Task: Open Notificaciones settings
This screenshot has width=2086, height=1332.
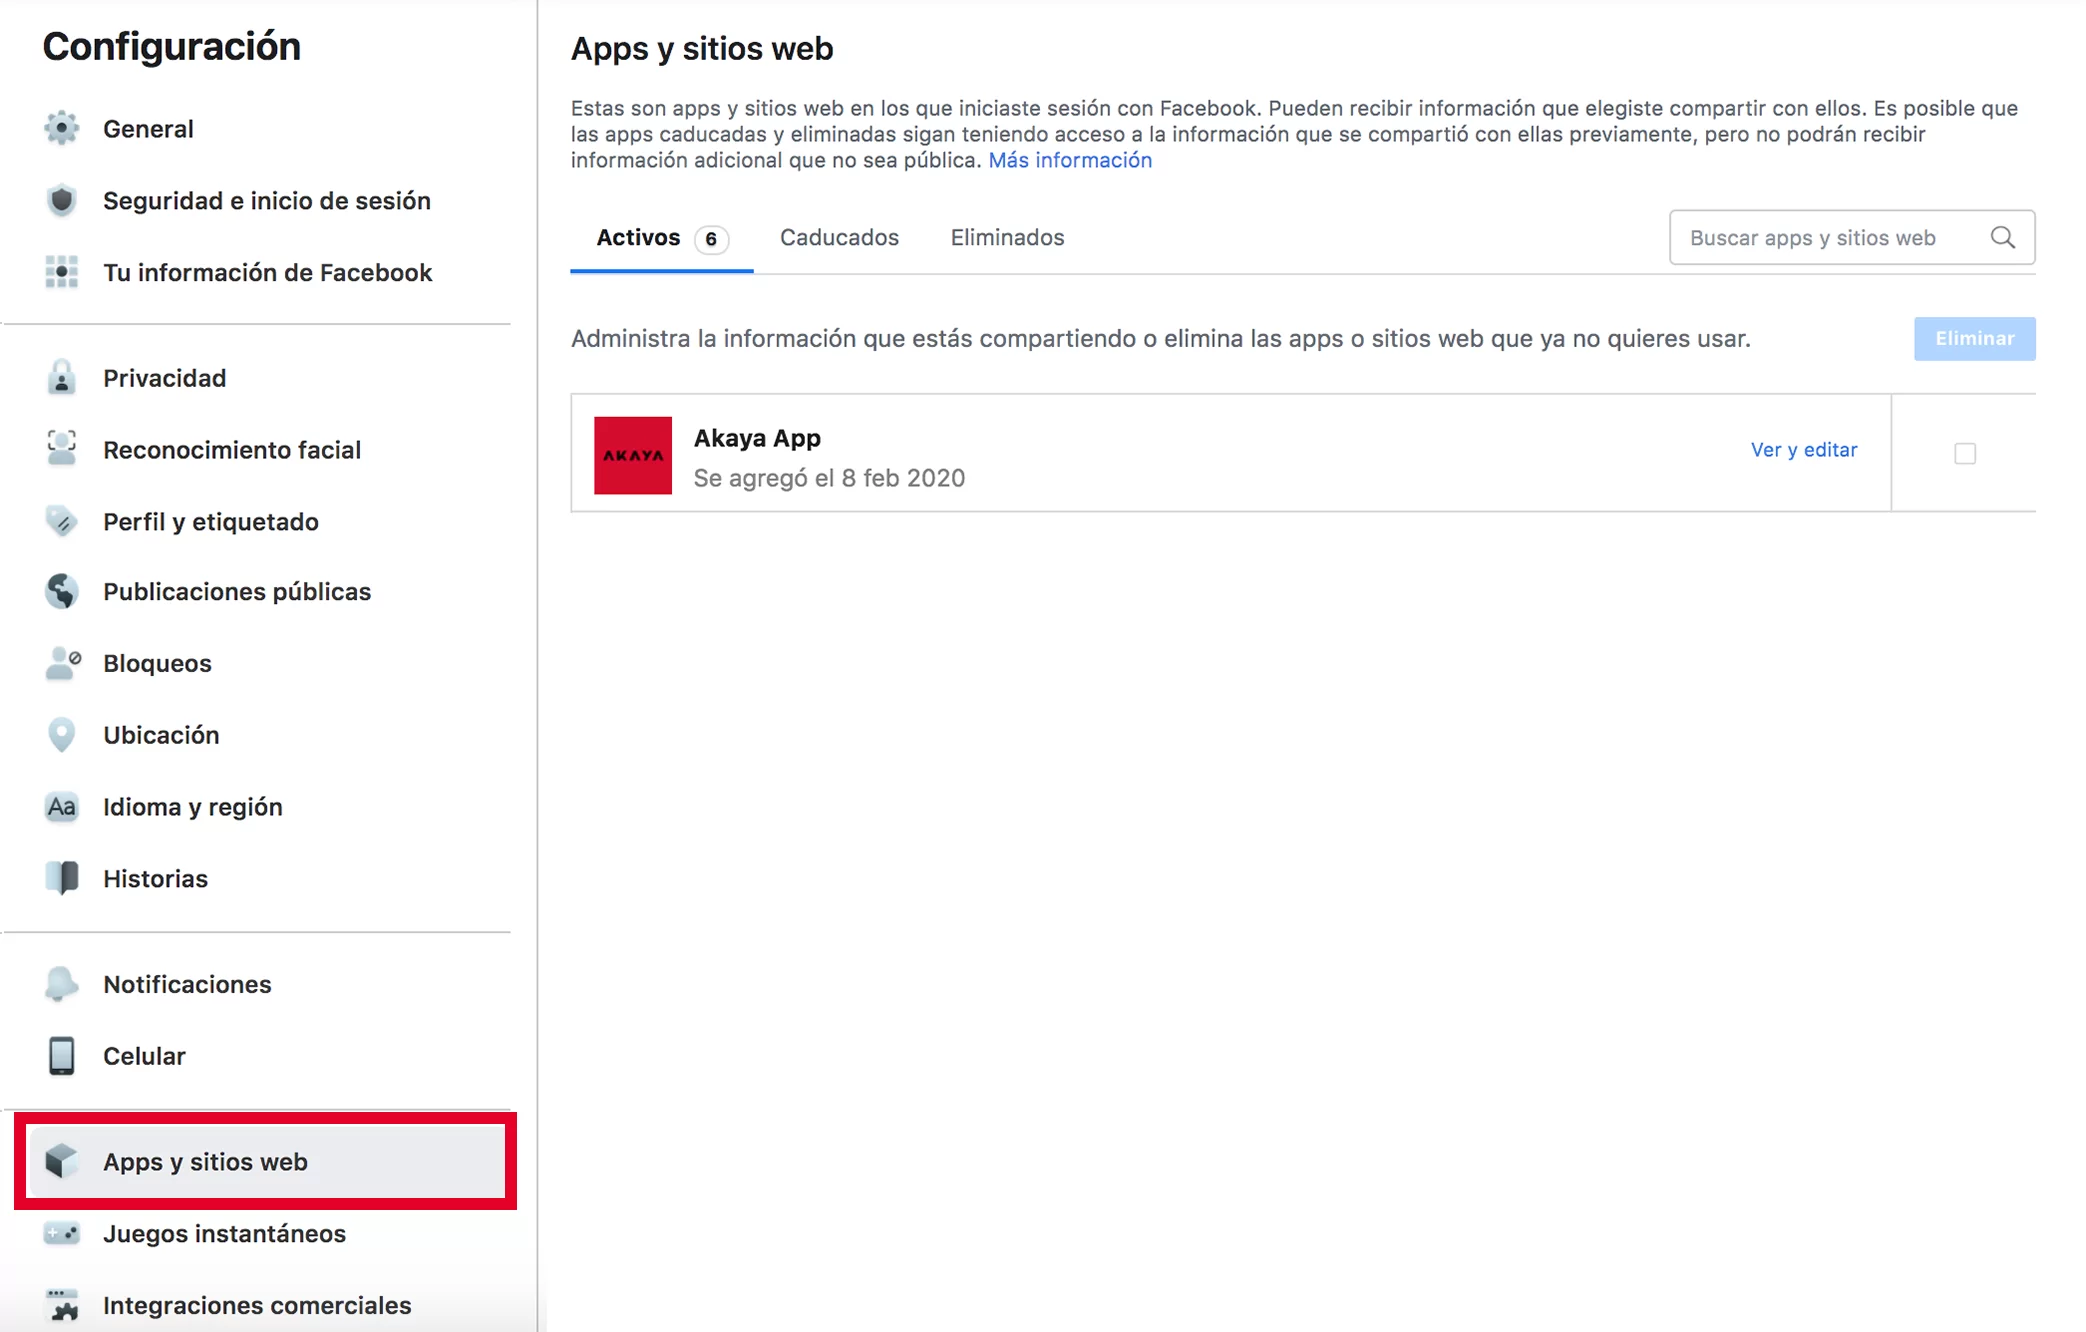Action: point(187,985)
